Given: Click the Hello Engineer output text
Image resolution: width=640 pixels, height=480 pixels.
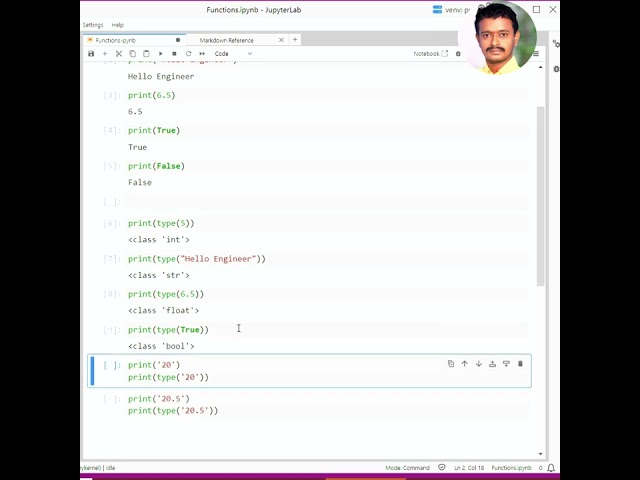Looking at the screenshot, I should tap(161, 76).
